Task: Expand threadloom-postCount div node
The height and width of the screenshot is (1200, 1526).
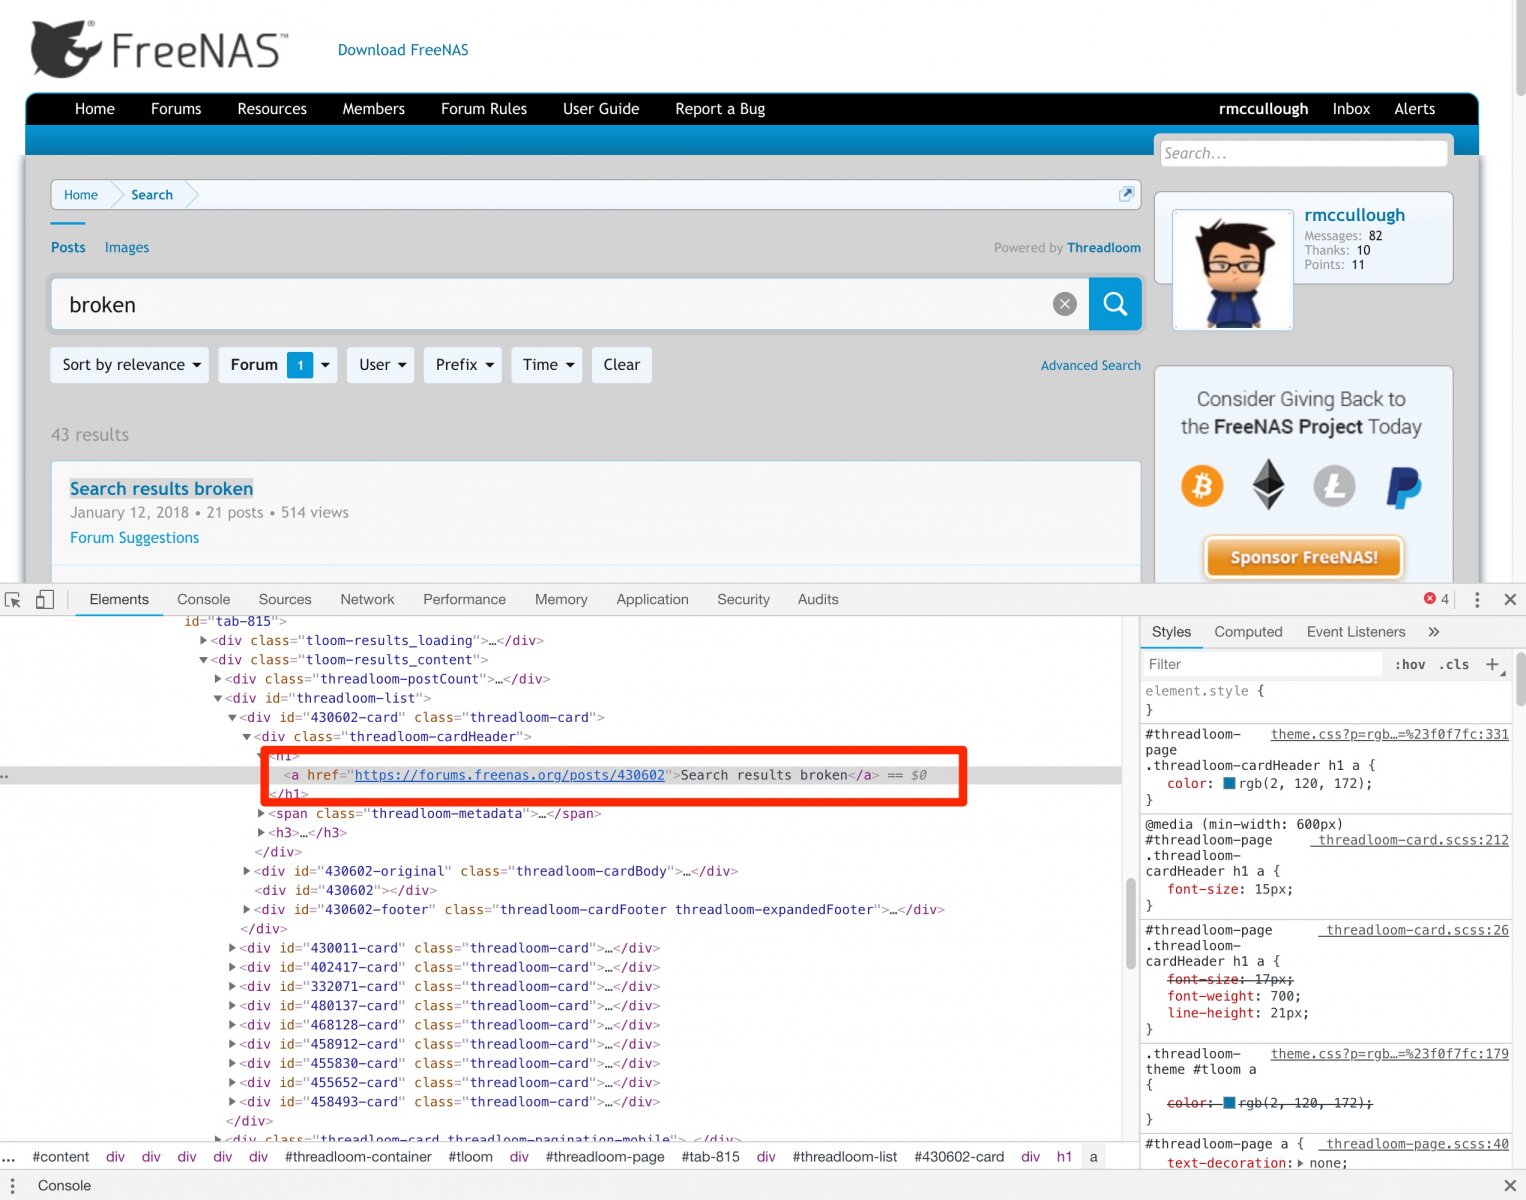Action: [x=218, y=679]
